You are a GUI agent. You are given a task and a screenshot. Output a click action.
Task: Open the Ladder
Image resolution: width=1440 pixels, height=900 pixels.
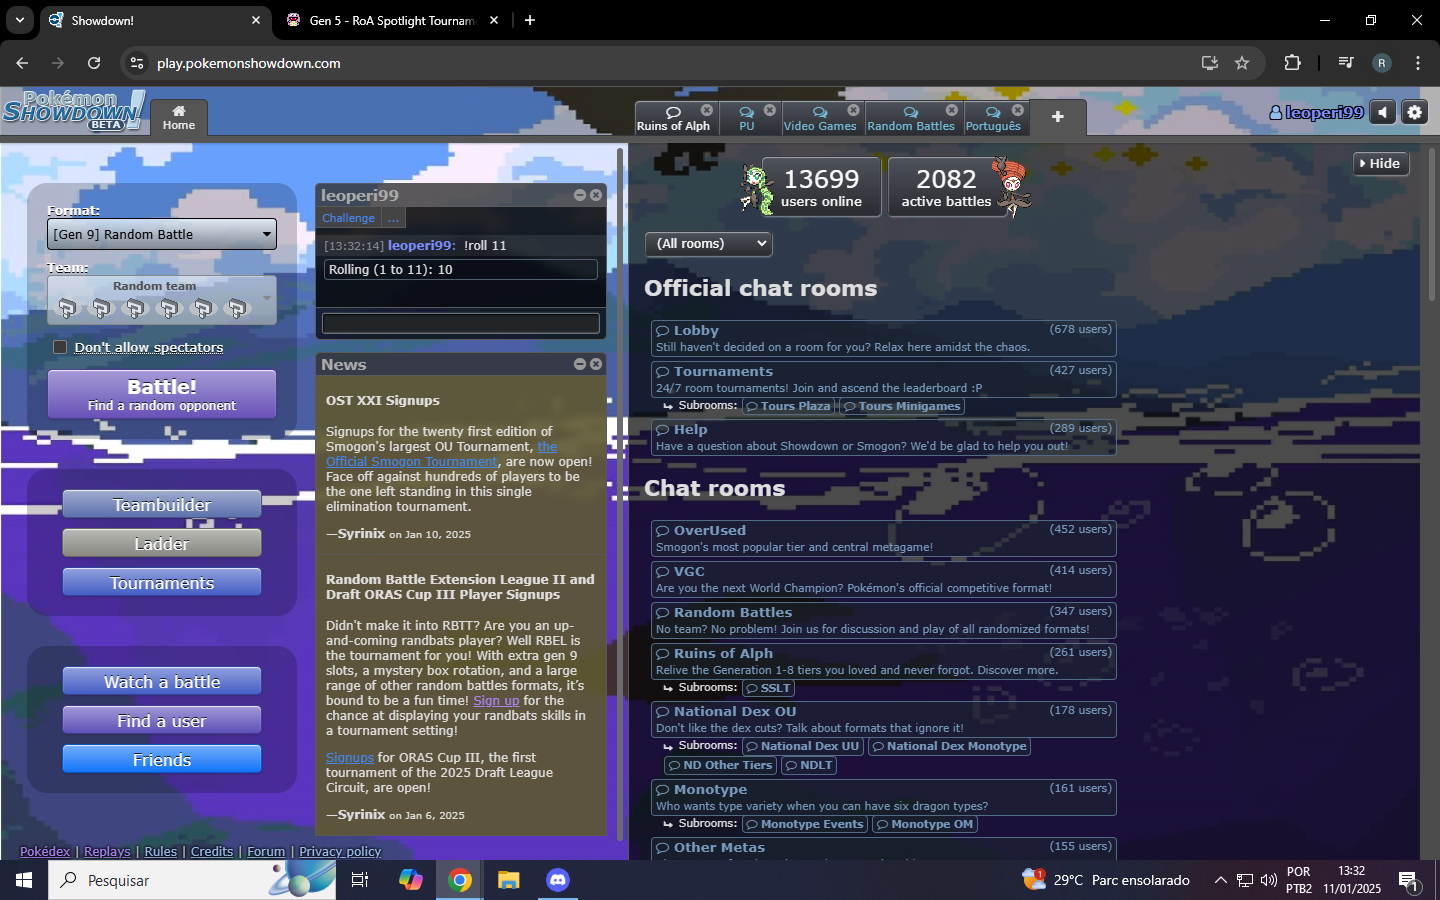pos(162,544)
